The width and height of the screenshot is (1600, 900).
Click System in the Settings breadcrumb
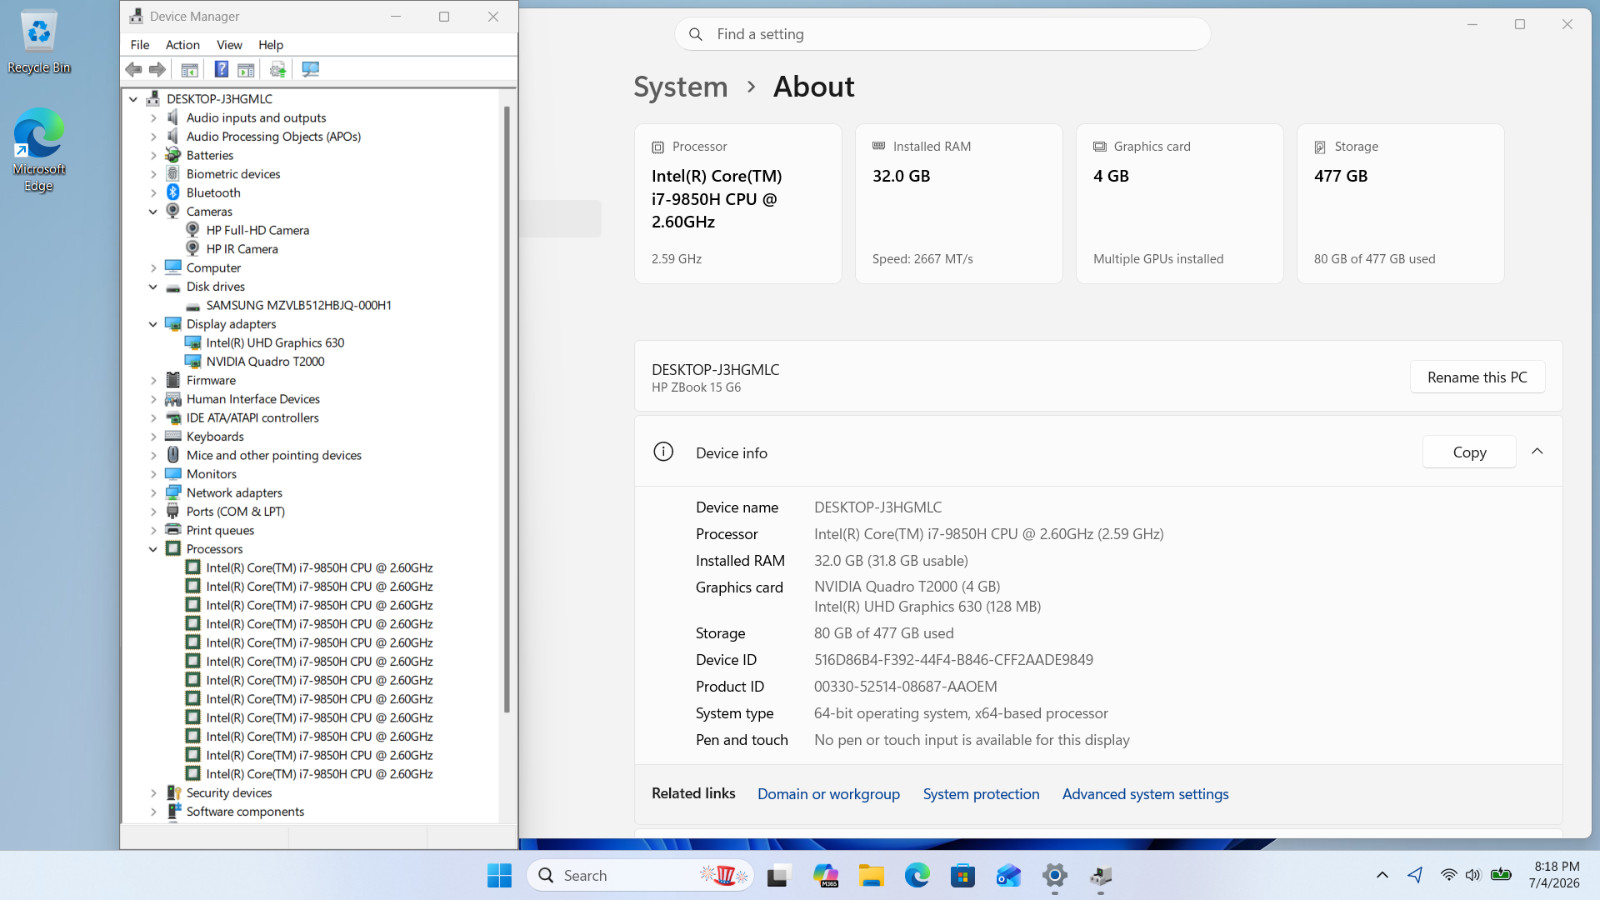click(680, 87)
